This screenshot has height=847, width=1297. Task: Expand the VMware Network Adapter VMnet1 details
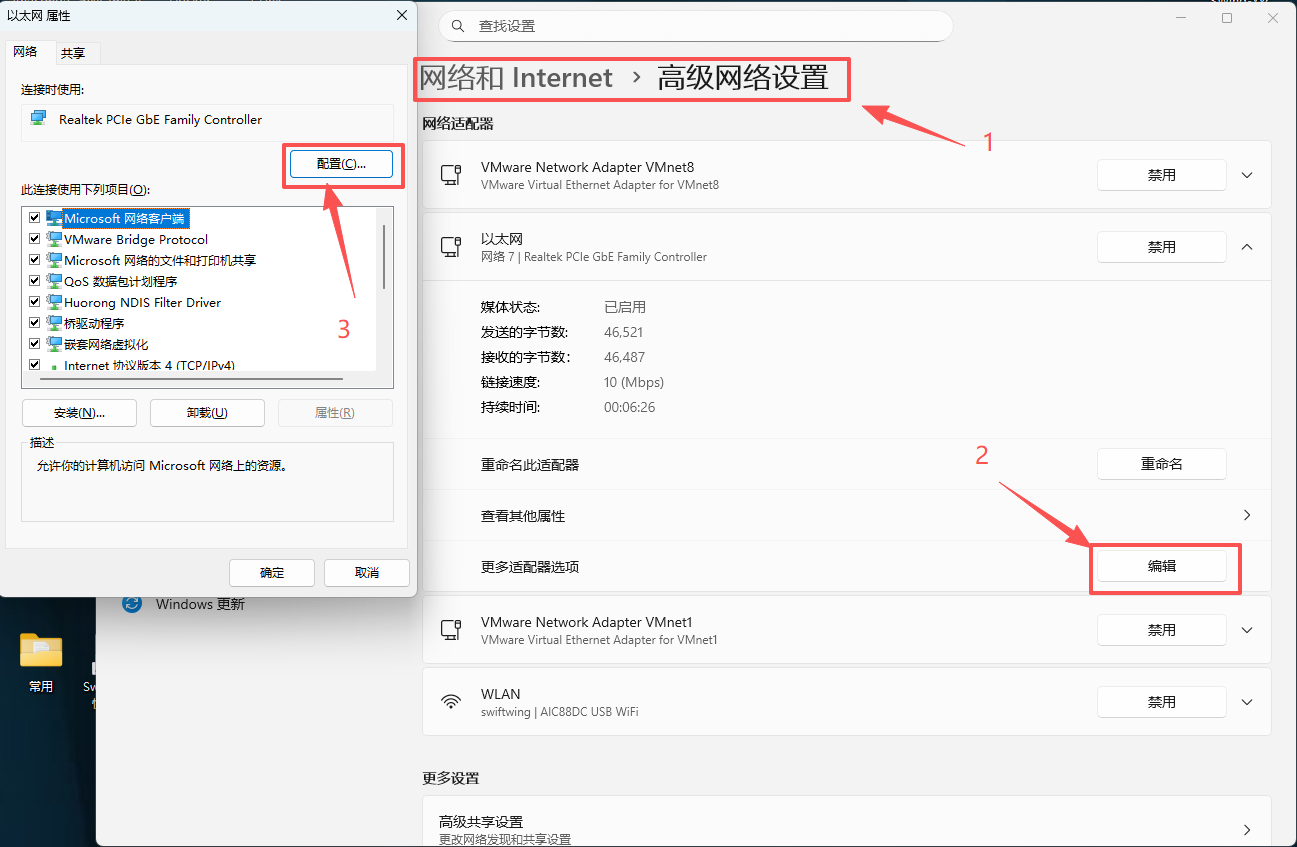tap(1247, 630)
